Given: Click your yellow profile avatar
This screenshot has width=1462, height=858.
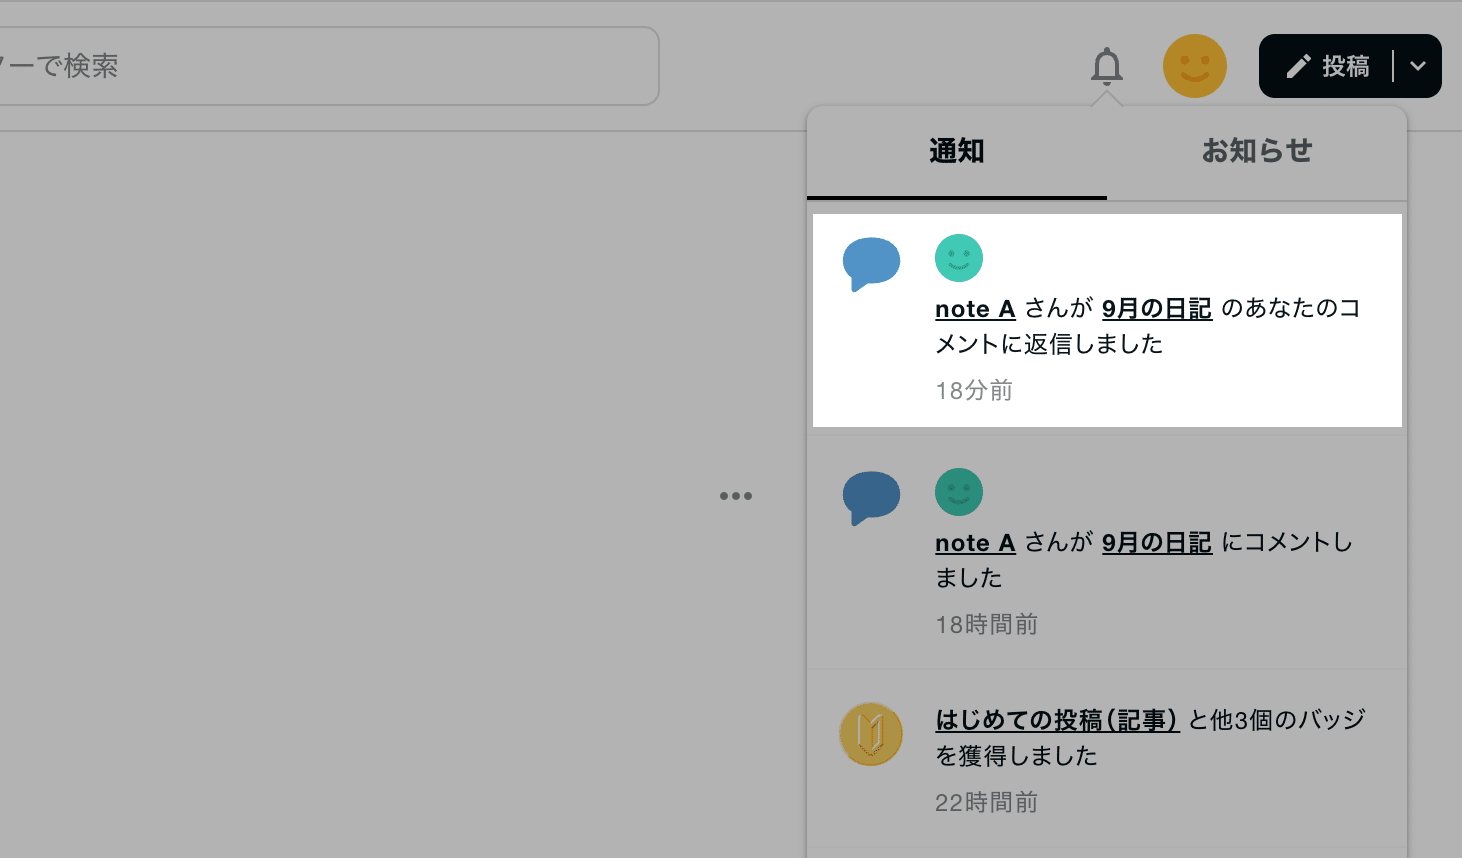Looking at the screenshot, I should 1195,66.
